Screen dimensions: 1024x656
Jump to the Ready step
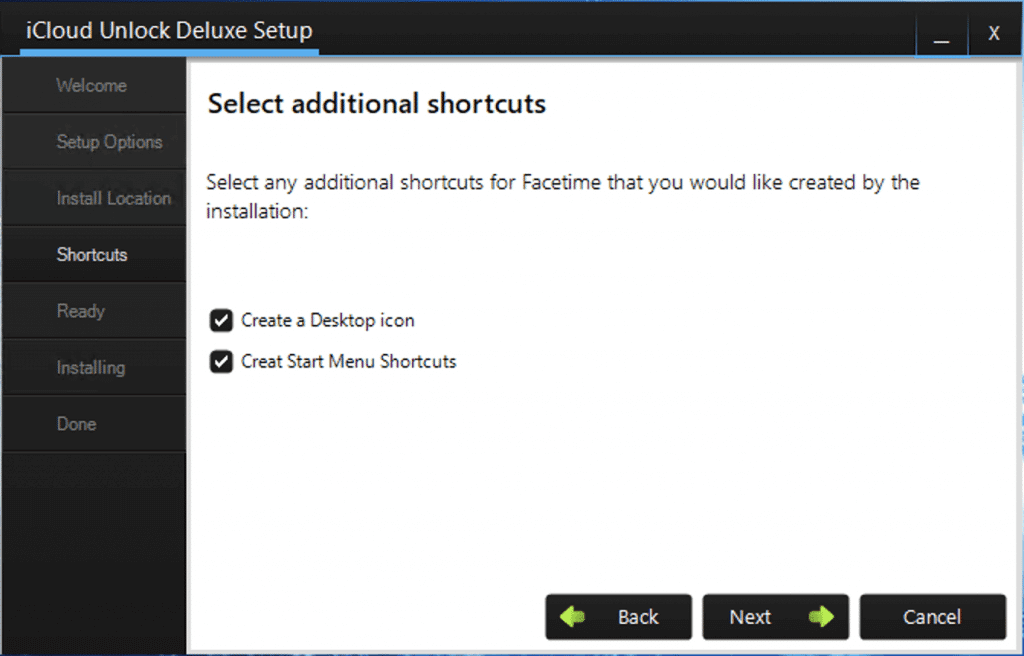click(x=94, y=311)
